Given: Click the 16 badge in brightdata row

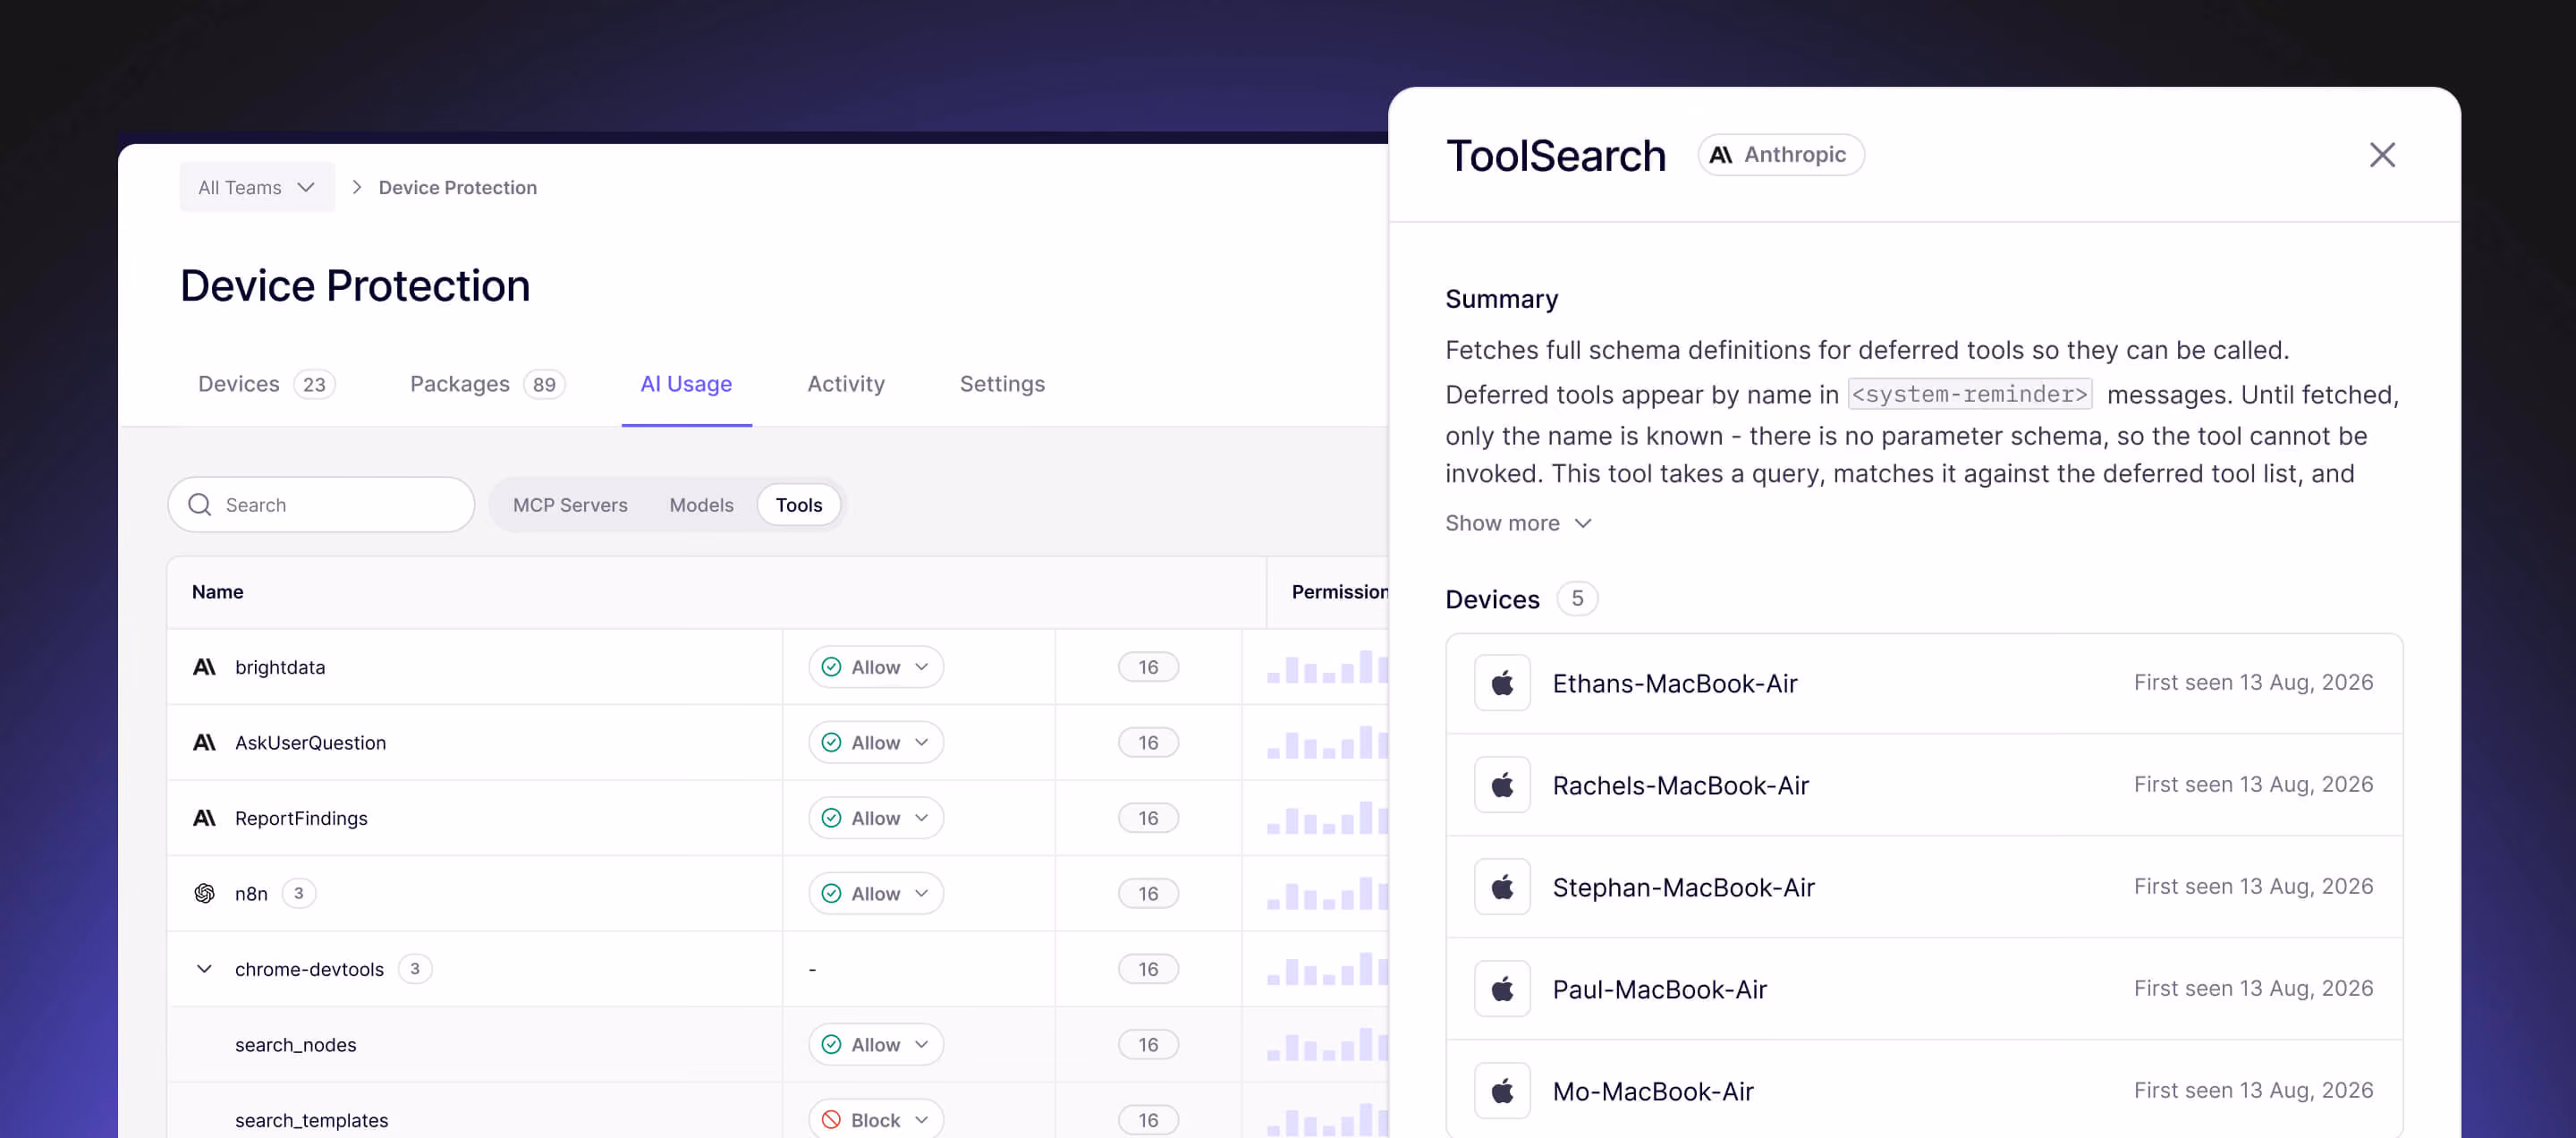Looking at the screenshot, I should pos(1148,667).
